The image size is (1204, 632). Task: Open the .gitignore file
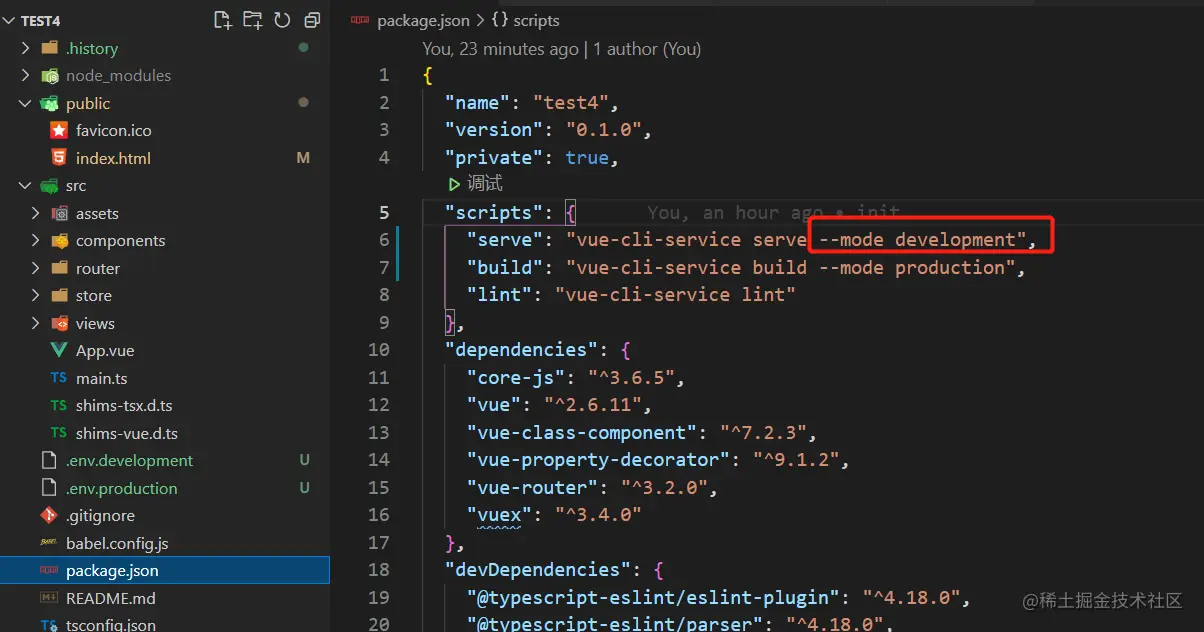point(100,516)
